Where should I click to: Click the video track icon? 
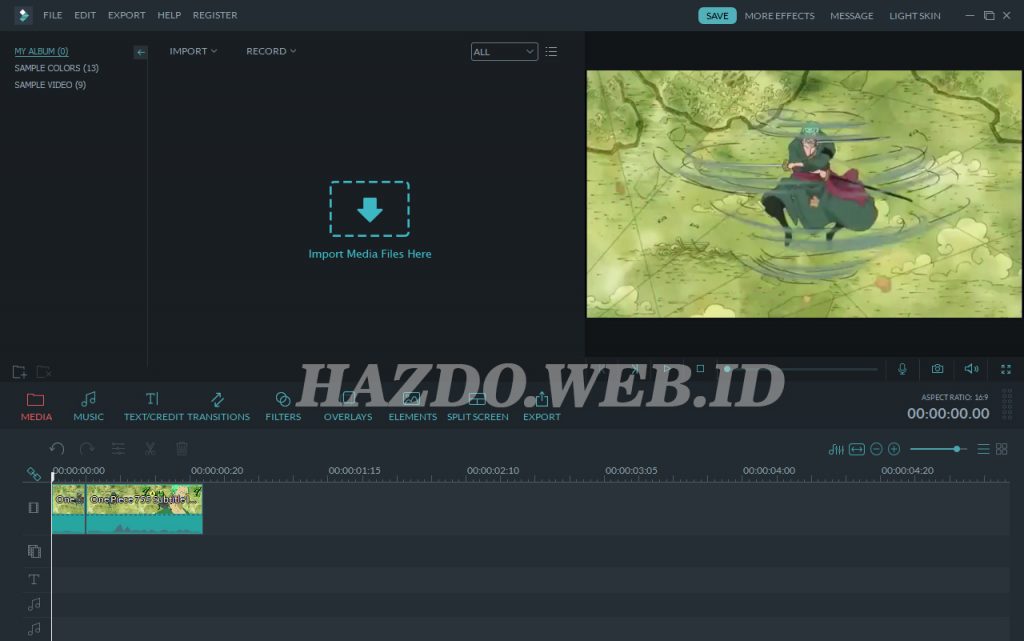click(x=33, y=507)
